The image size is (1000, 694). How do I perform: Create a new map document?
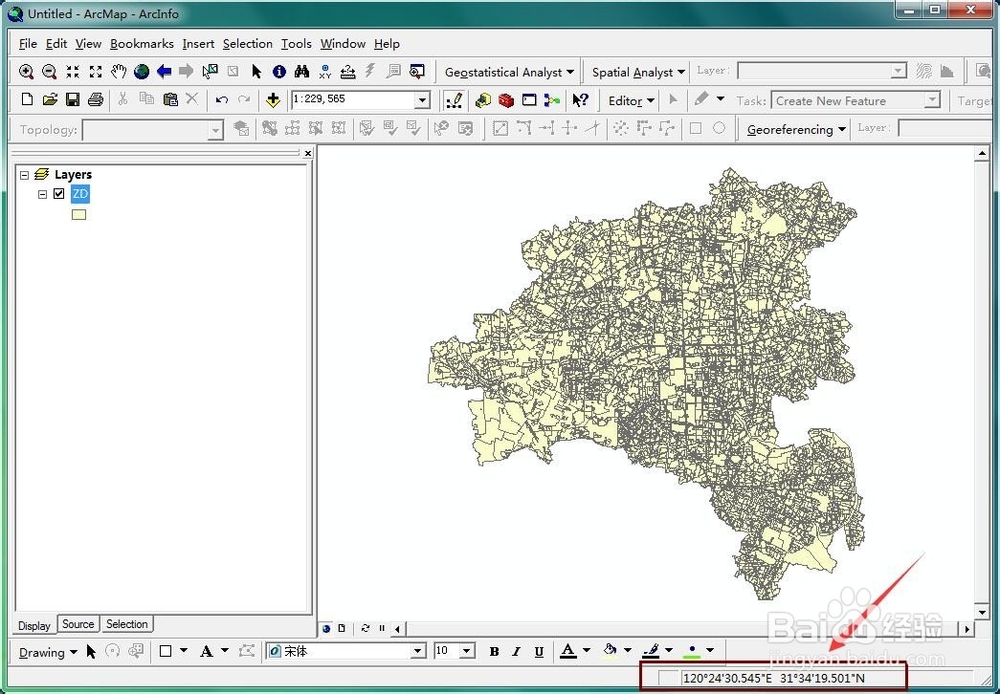point(27,100)
